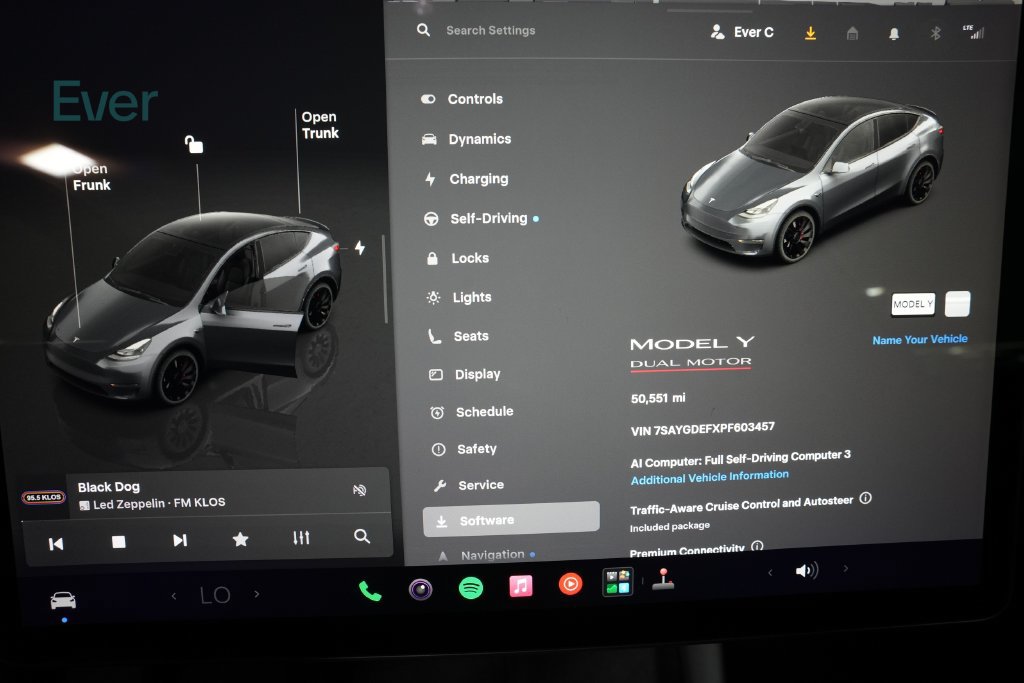
Task: Open the notifications bell
Action: coord(893,33)
